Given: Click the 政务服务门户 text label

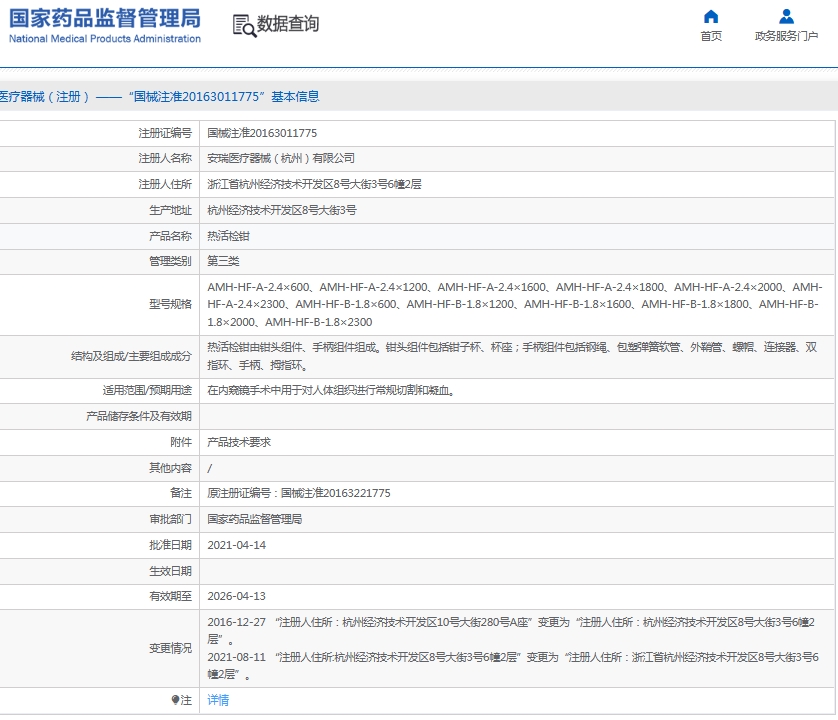Looking at the screenshot, I should [x=786, y=36].
